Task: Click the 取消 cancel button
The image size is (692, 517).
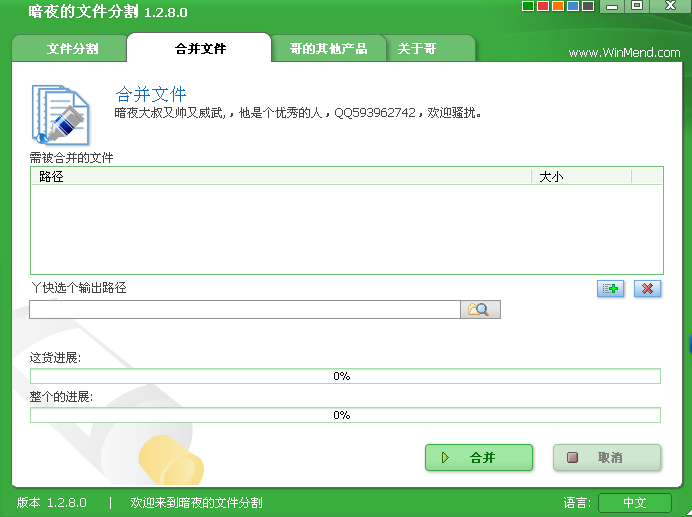Action: (x=607, y=457)
